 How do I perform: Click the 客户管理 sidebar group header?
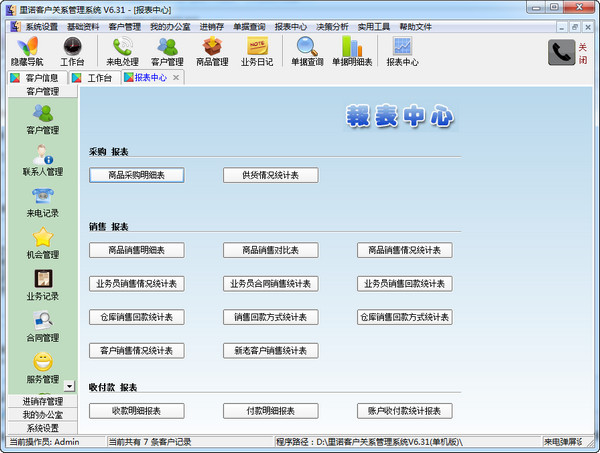42,91
